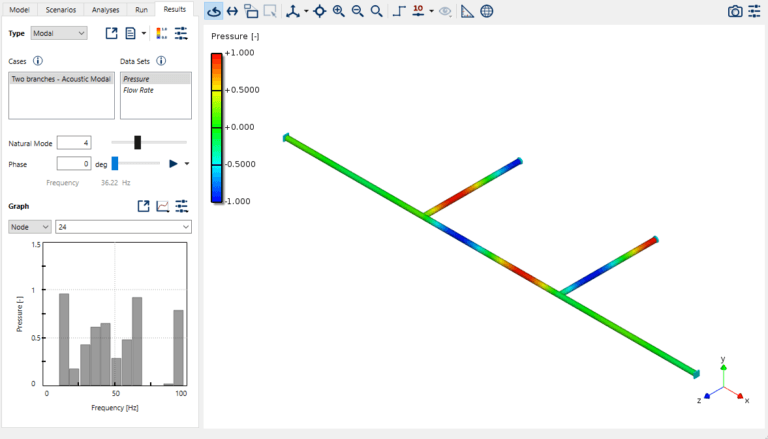768x439 pixels.
Task: Switch to the Scenarios tab
Action: (61, 9)
